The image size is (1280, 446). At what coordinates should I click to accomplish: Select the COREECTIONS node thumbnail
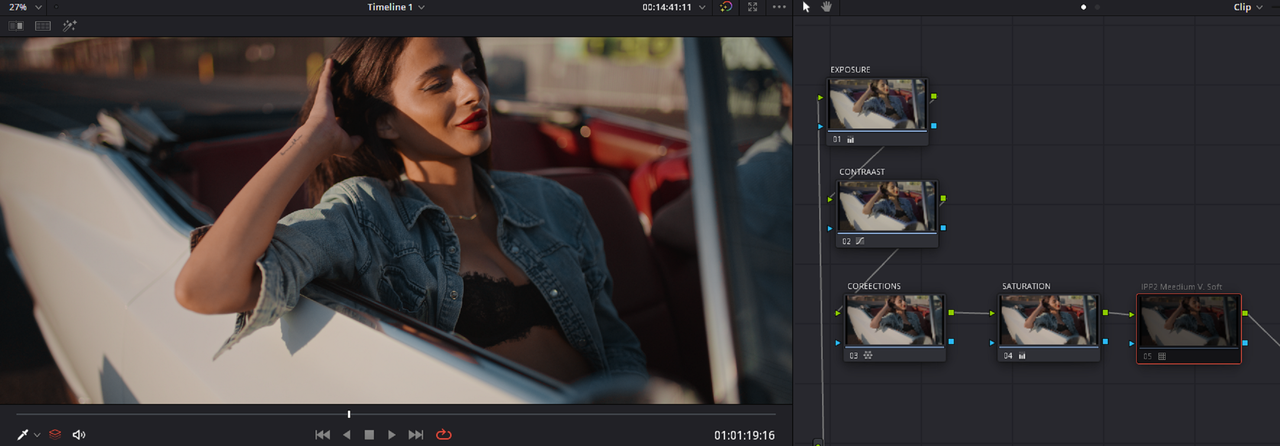895,320
